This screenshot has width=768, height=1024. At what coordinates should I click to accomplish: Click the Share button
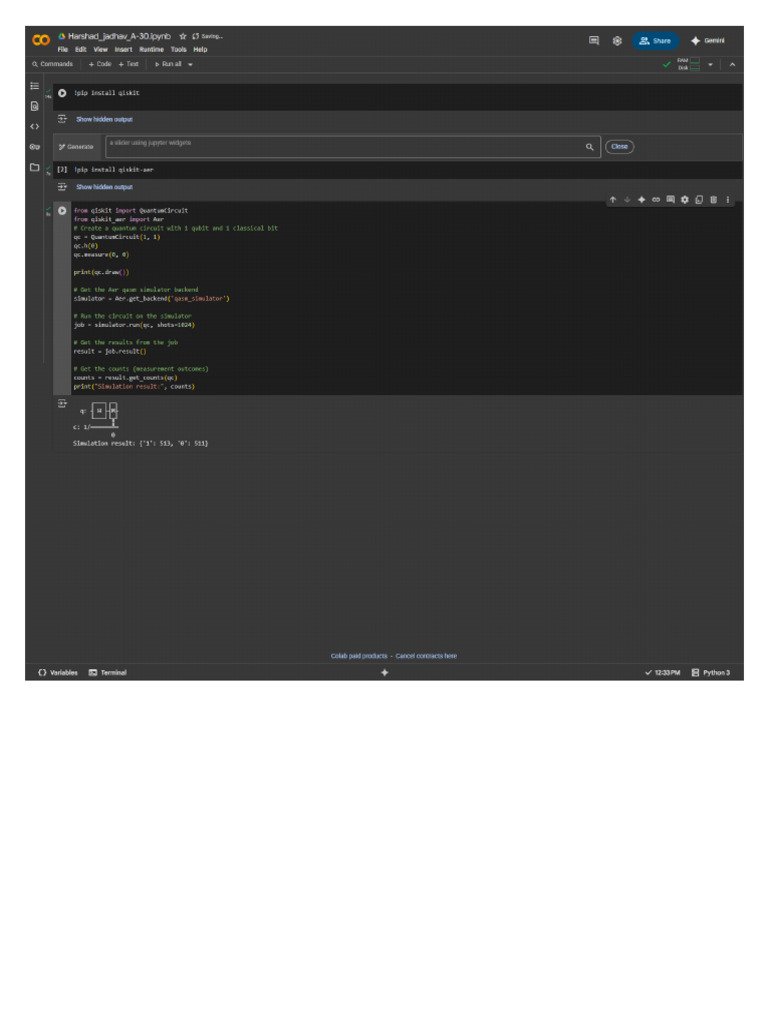pos(655,41)
